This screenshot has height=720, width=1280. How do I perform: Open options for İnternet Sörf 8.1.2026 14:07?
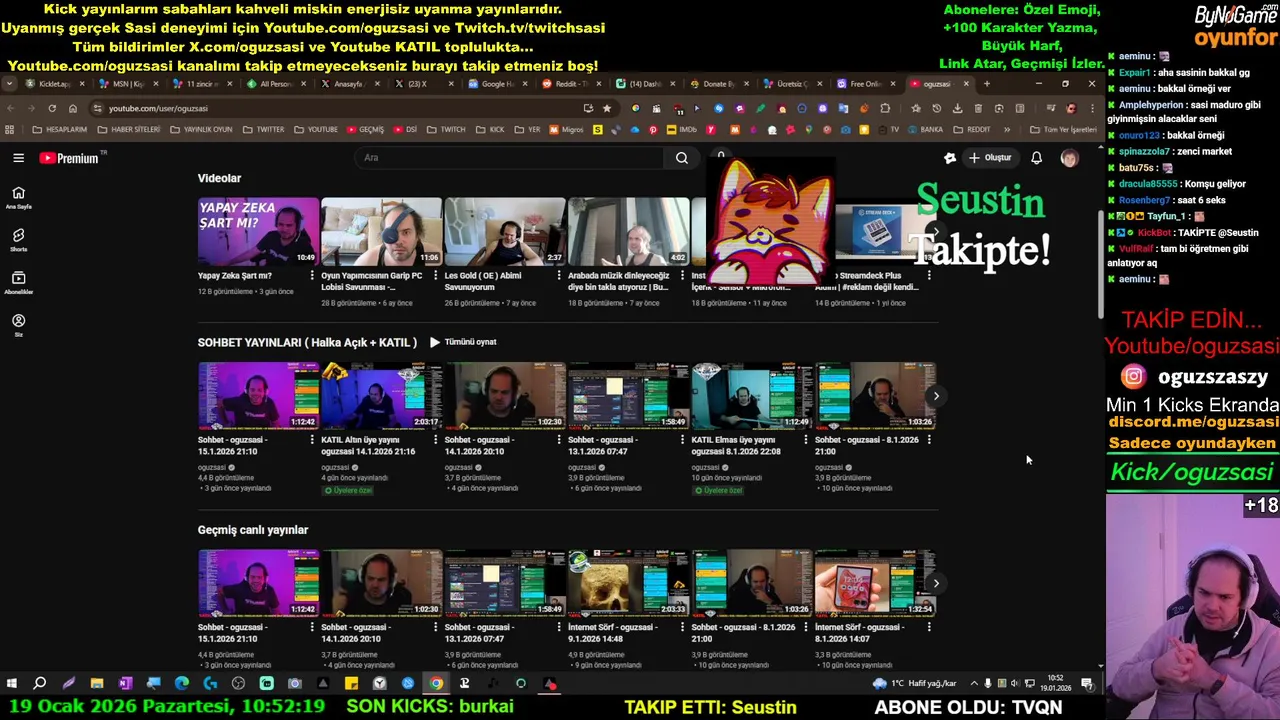pos(929,627)
